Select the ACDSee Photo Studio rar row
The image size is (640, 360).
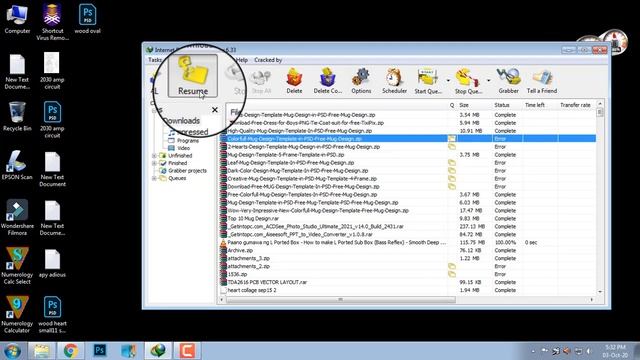(407, 227)
